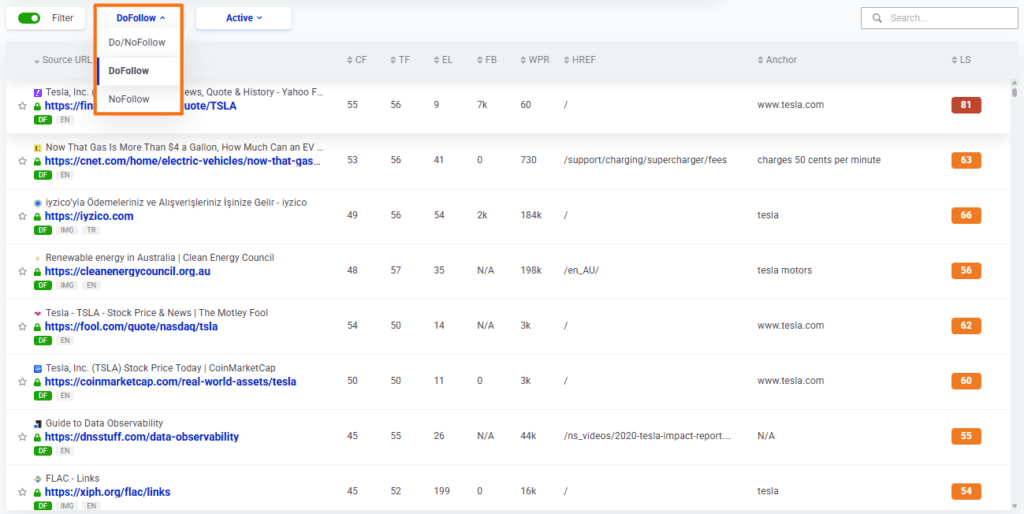
Task: Star the iyzico.com row
Action: click(22, 216)
